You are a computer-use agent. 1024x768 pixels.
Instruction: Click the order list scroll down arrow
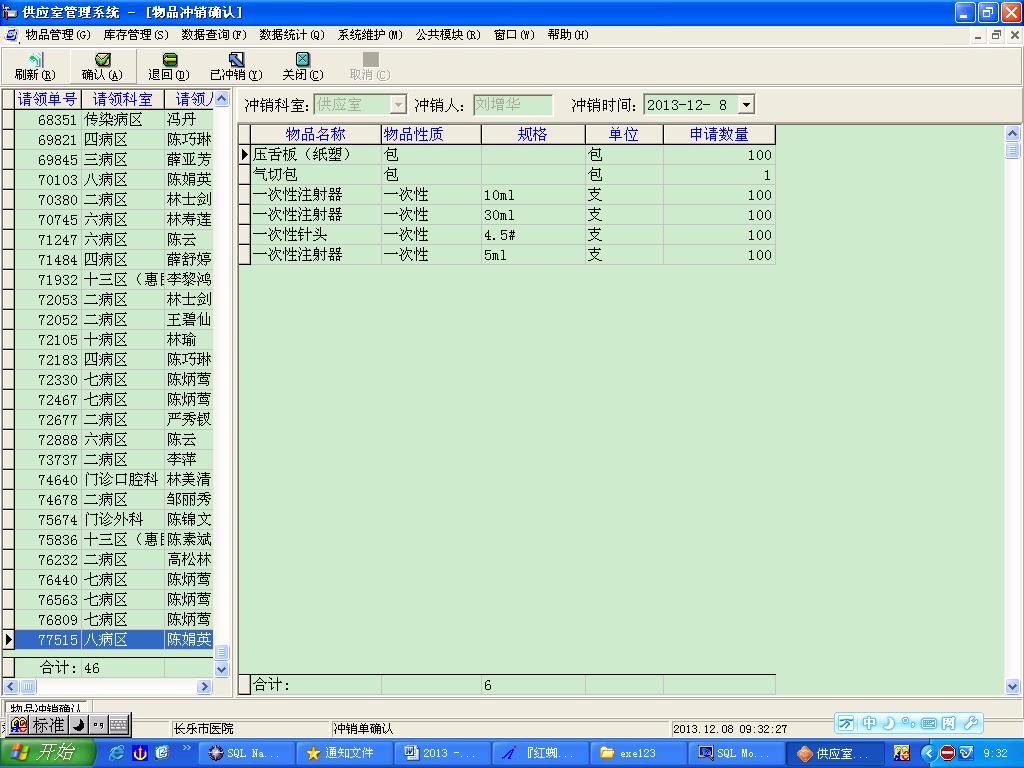click(x=222, y=669)
